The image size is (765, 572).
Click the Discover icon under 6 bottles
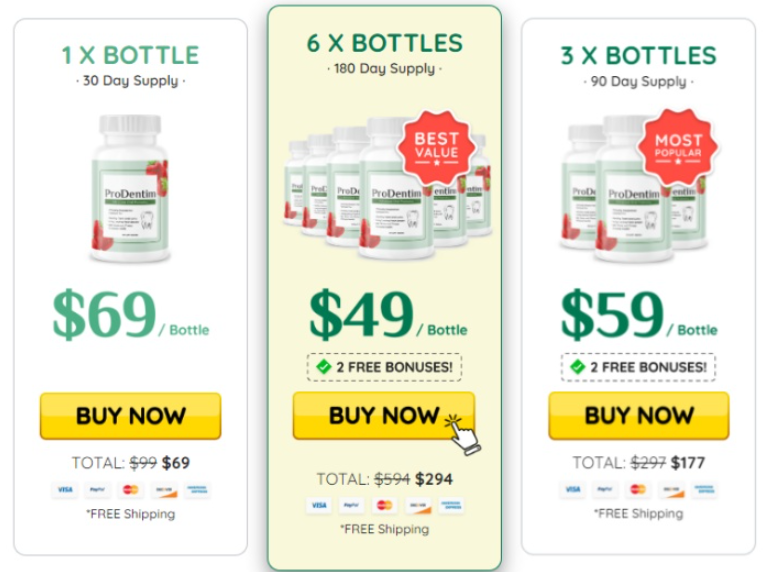(x=418, y=506)
